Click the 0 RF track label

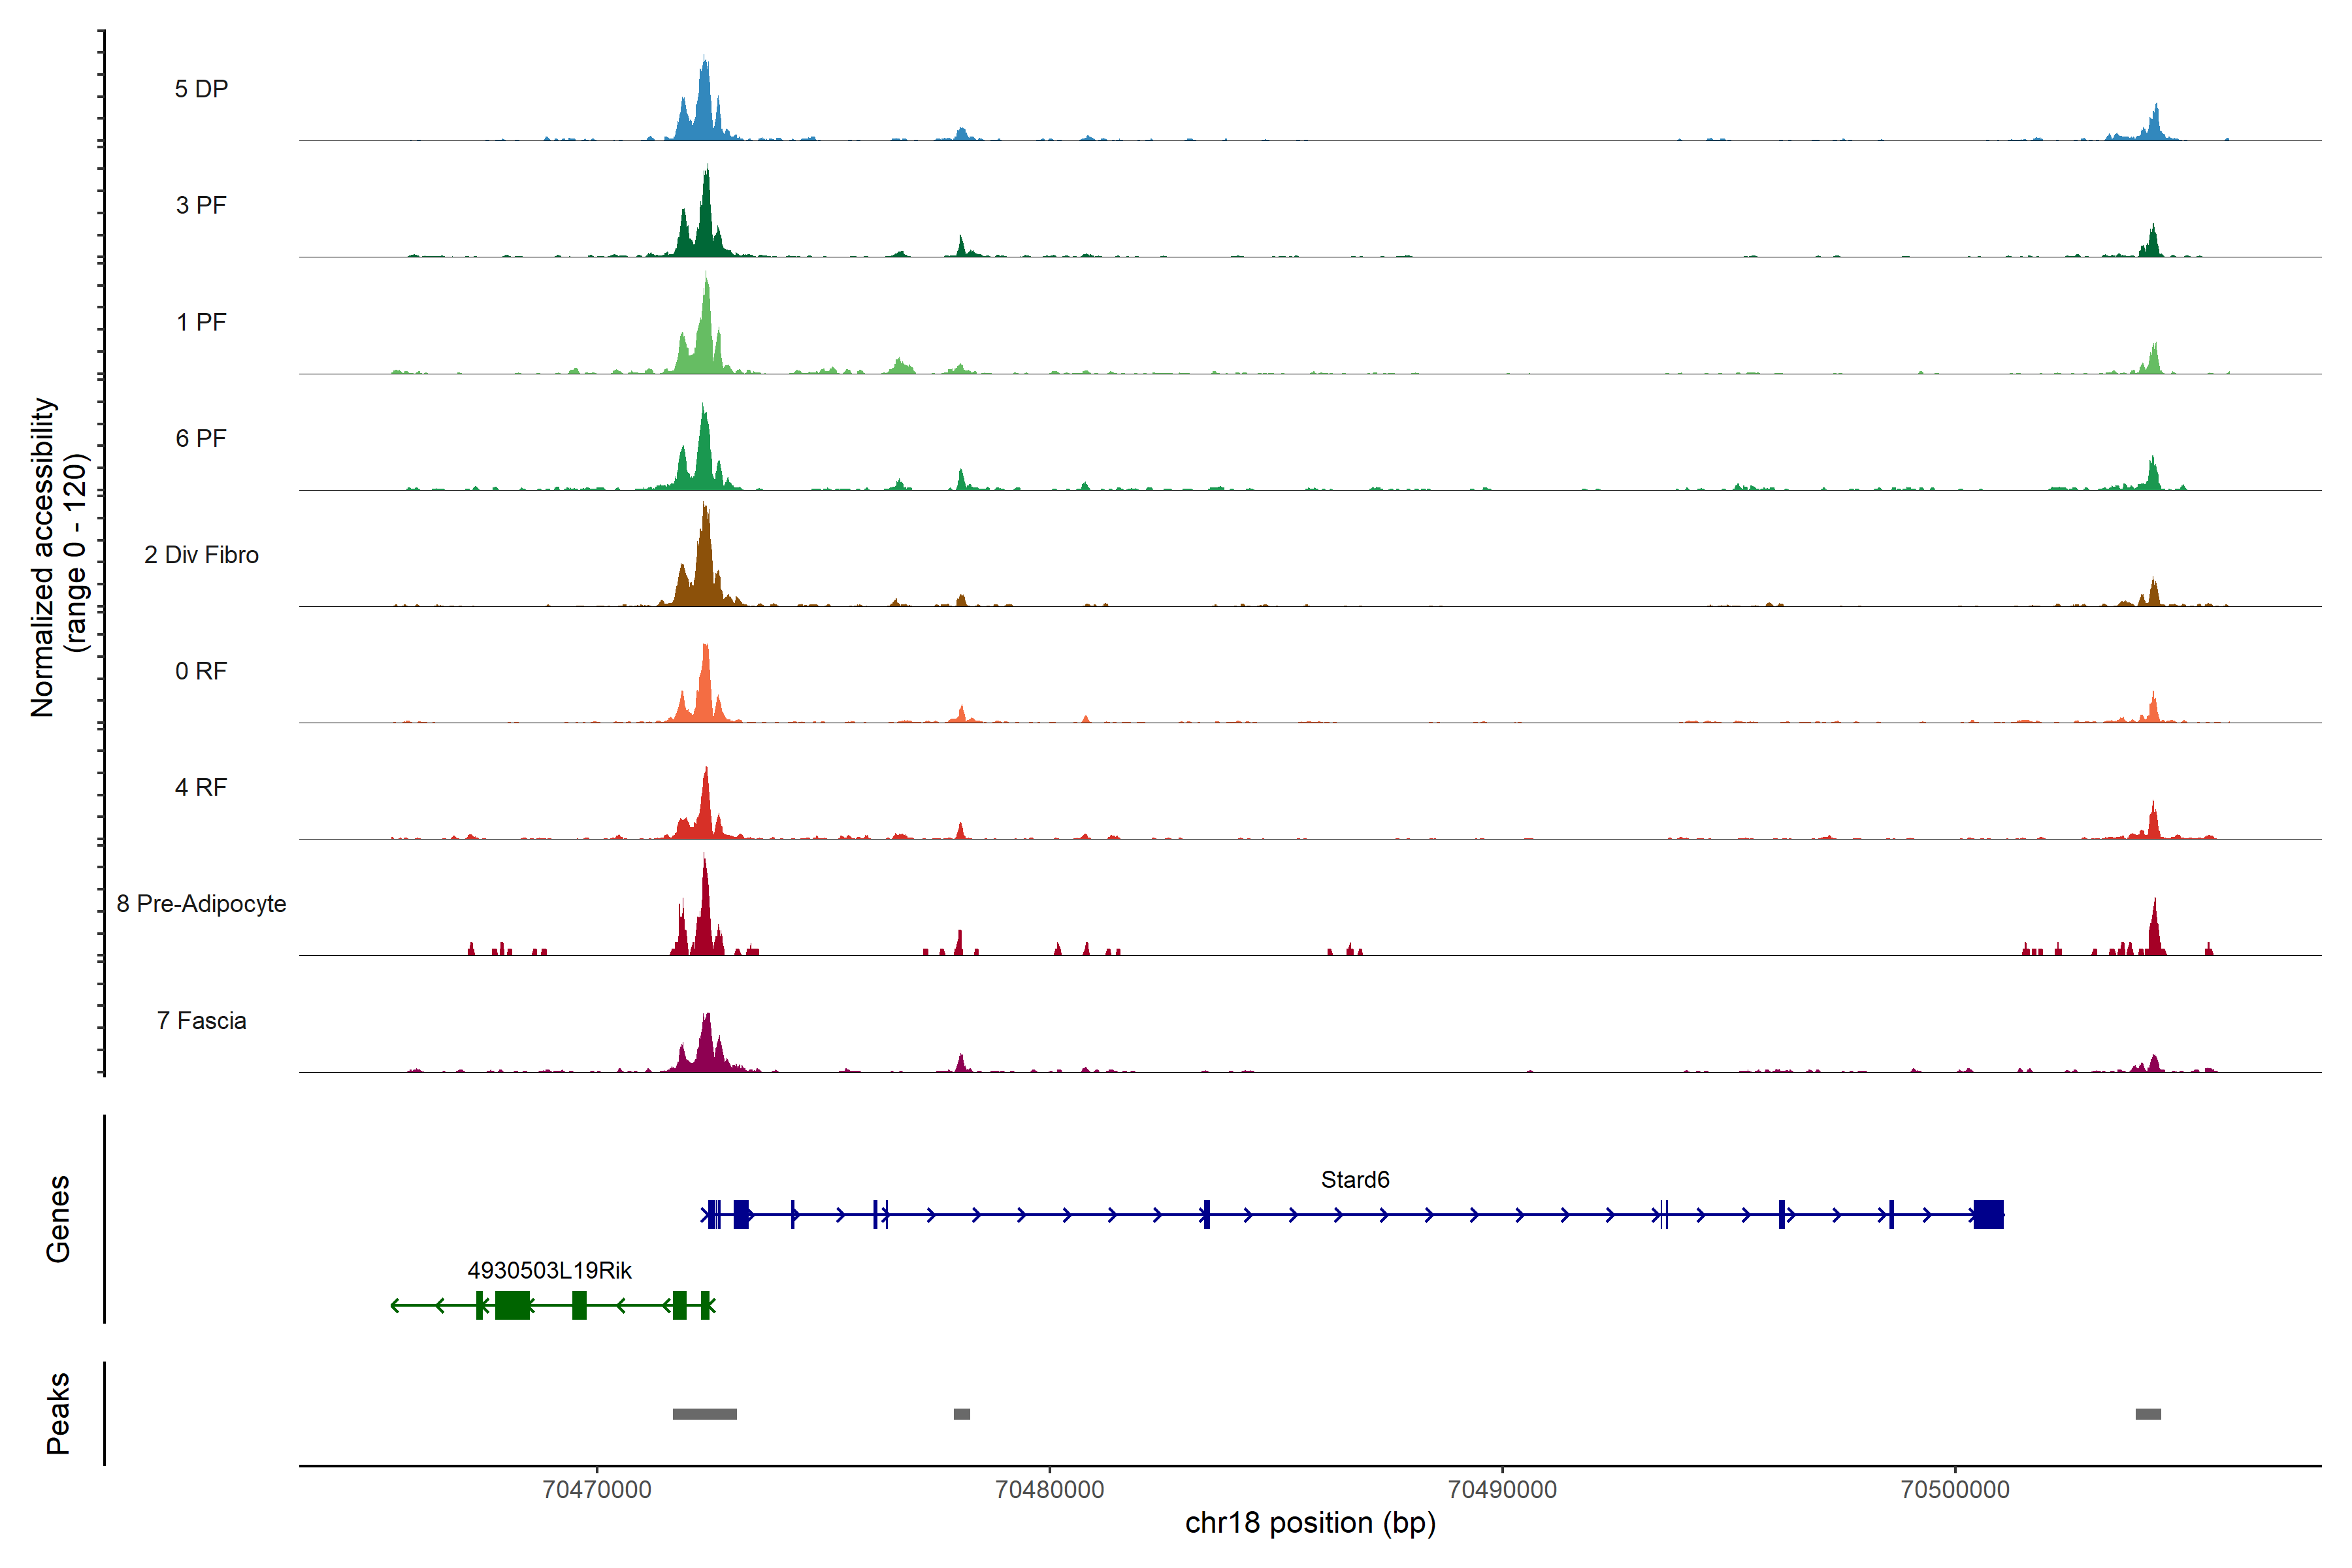(201, 671)
